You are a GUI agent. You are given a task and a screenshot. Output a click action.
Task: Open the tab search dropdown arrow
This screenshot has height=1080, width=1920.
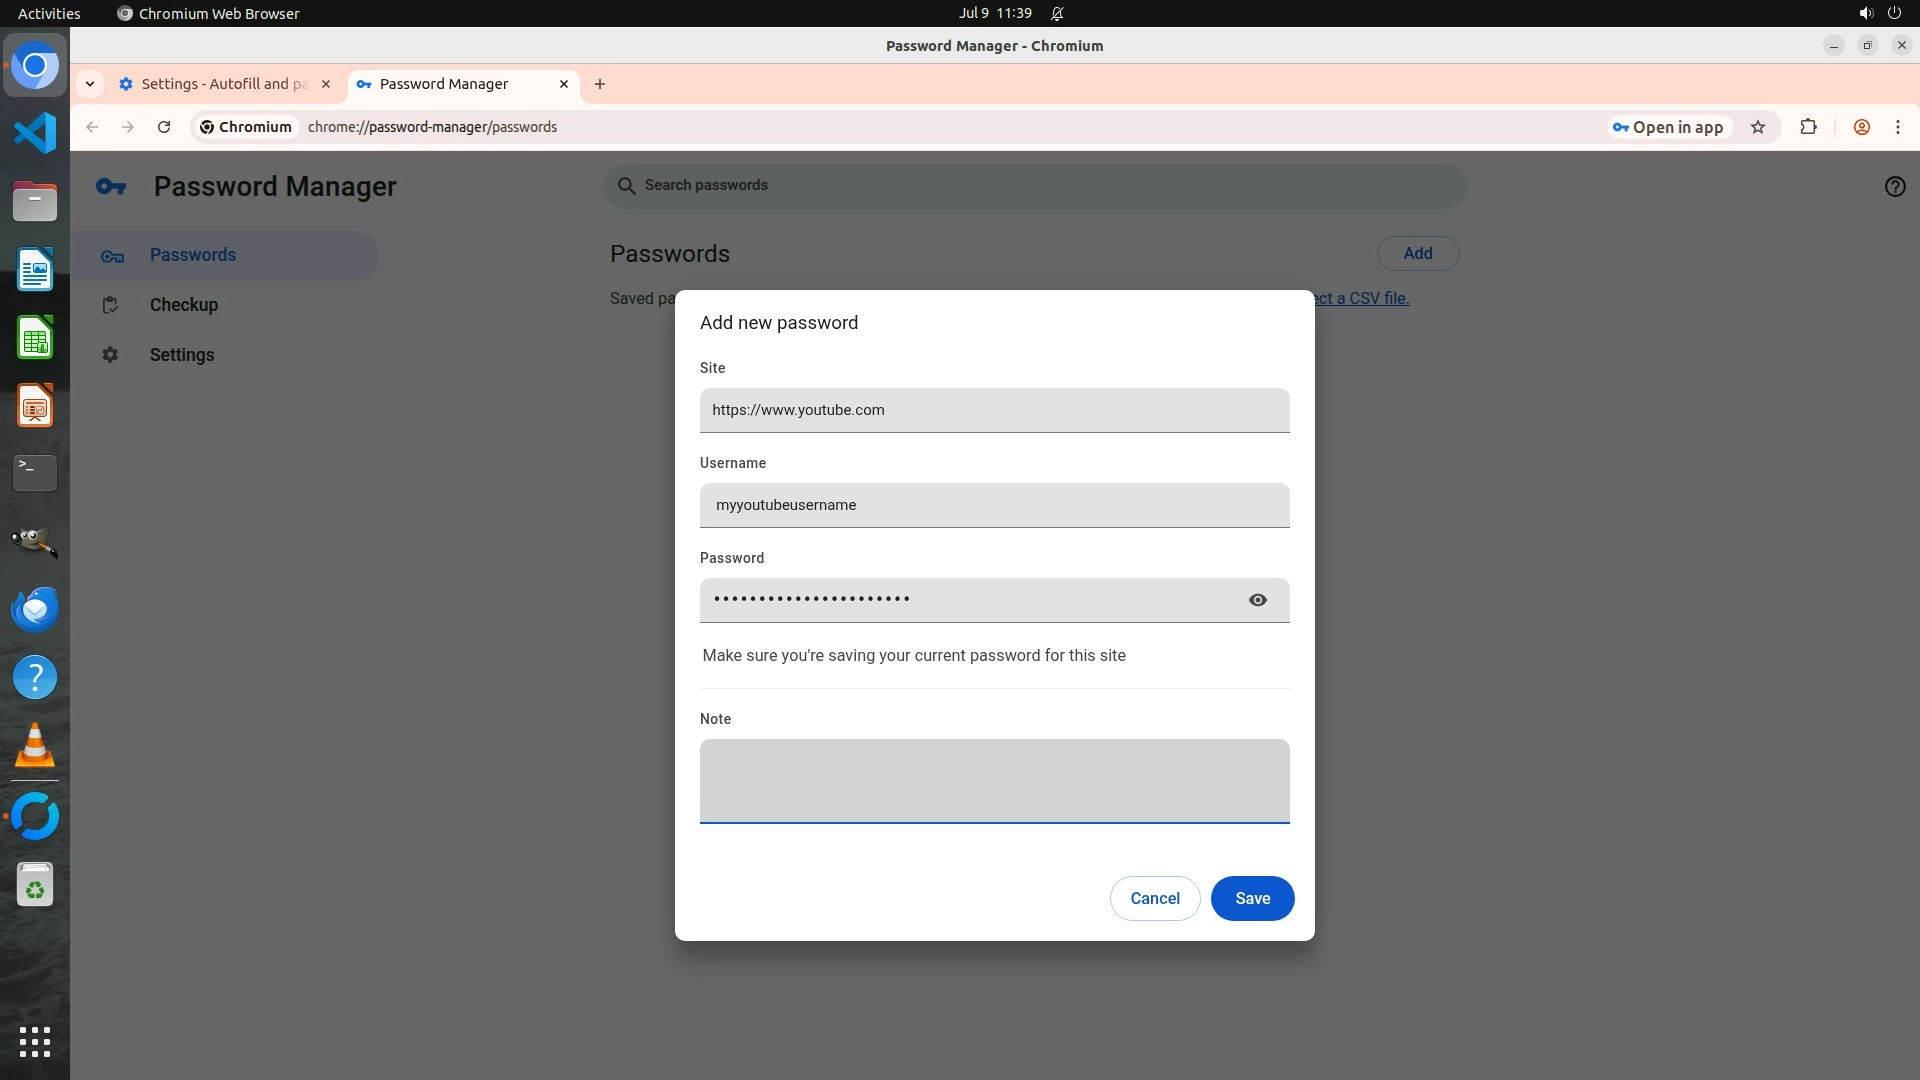click(x=90, y=84)
